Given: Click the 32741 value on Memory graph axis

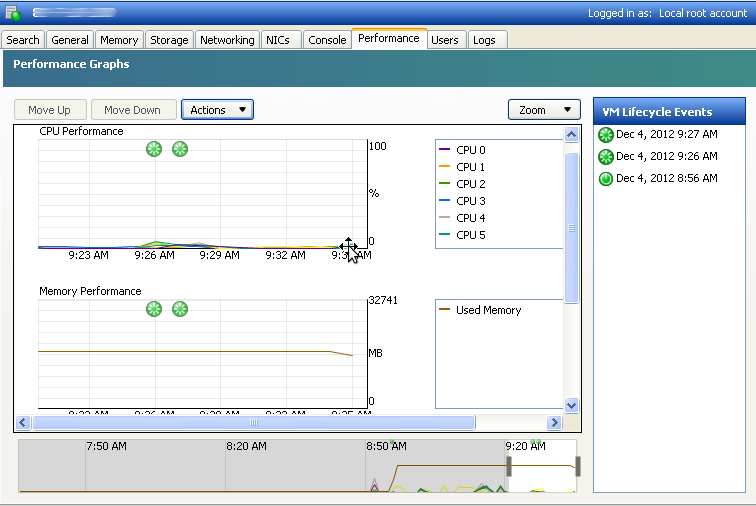Looking at the screenshot, I should coord(383,300).
